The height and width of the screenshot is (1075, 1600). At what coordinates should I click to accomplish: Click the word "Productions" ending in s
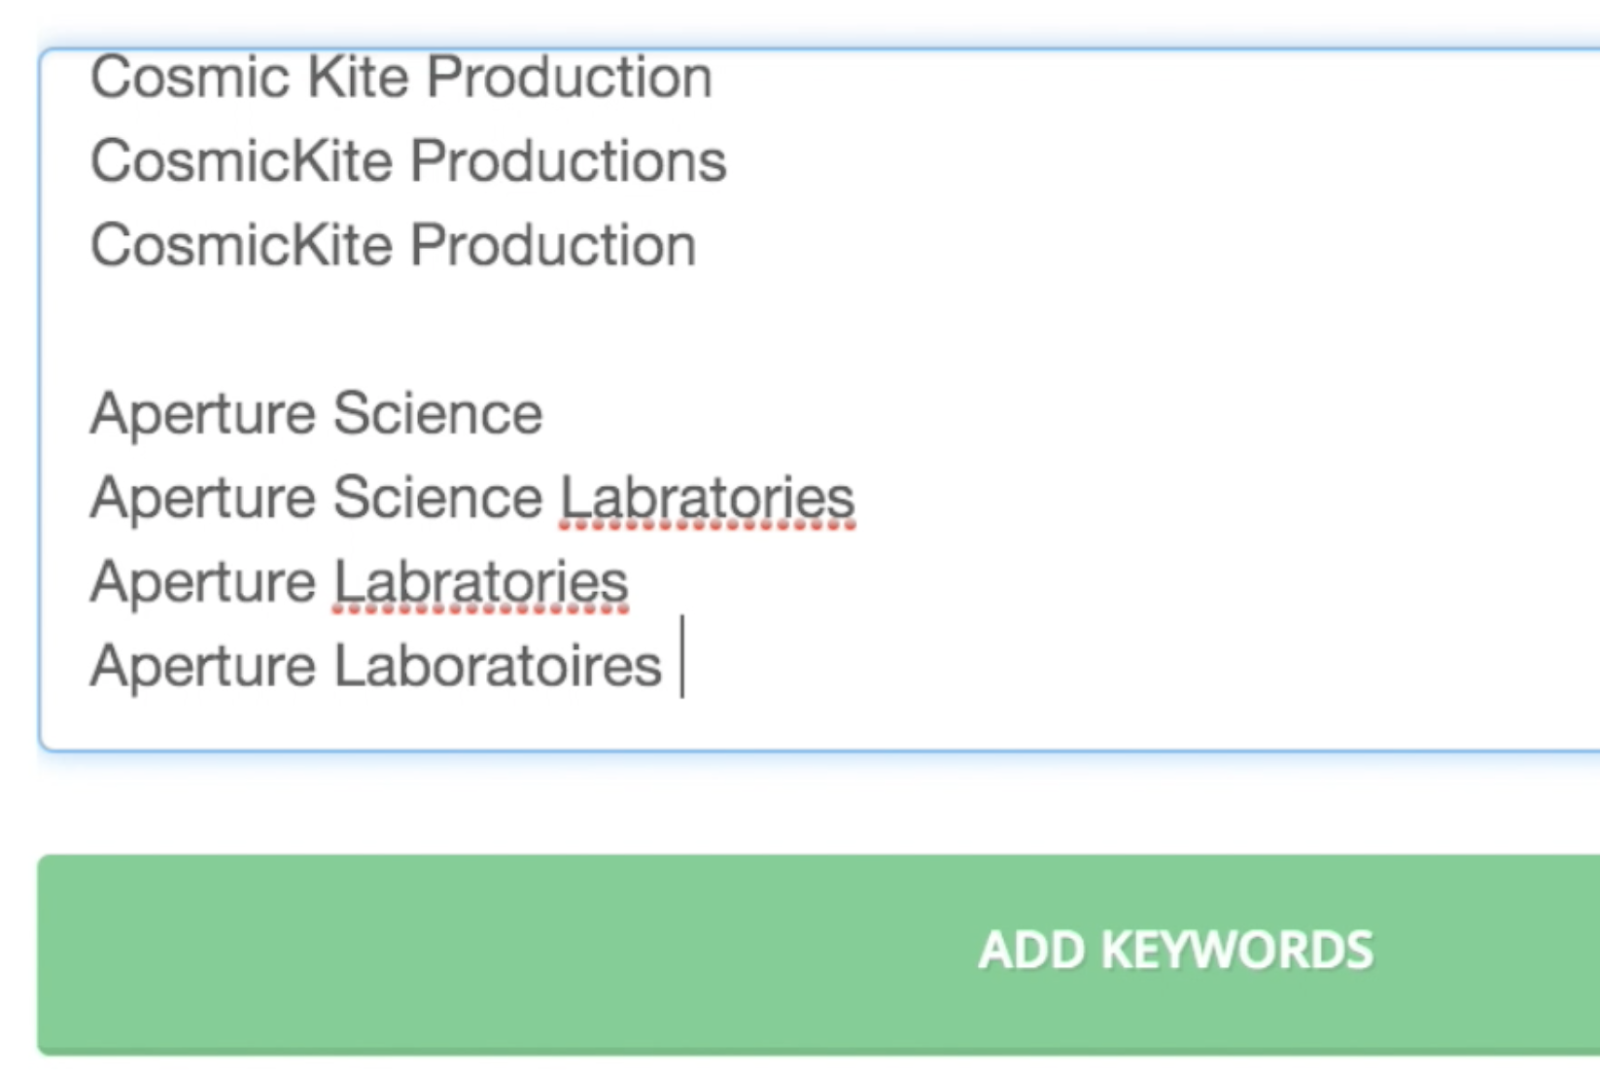(568, 162)
